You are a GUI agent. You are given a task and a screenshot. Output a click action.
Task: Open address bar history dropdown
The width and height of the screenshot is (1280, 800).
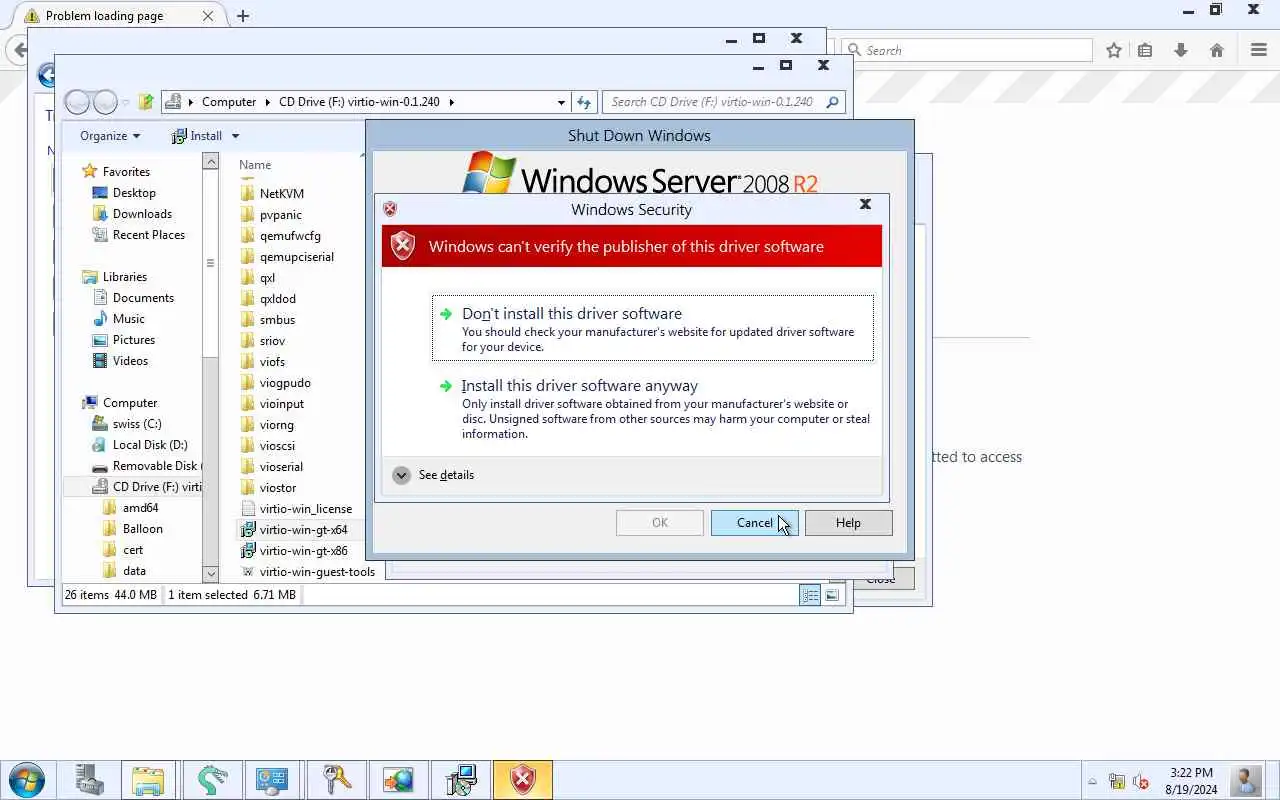561,102
